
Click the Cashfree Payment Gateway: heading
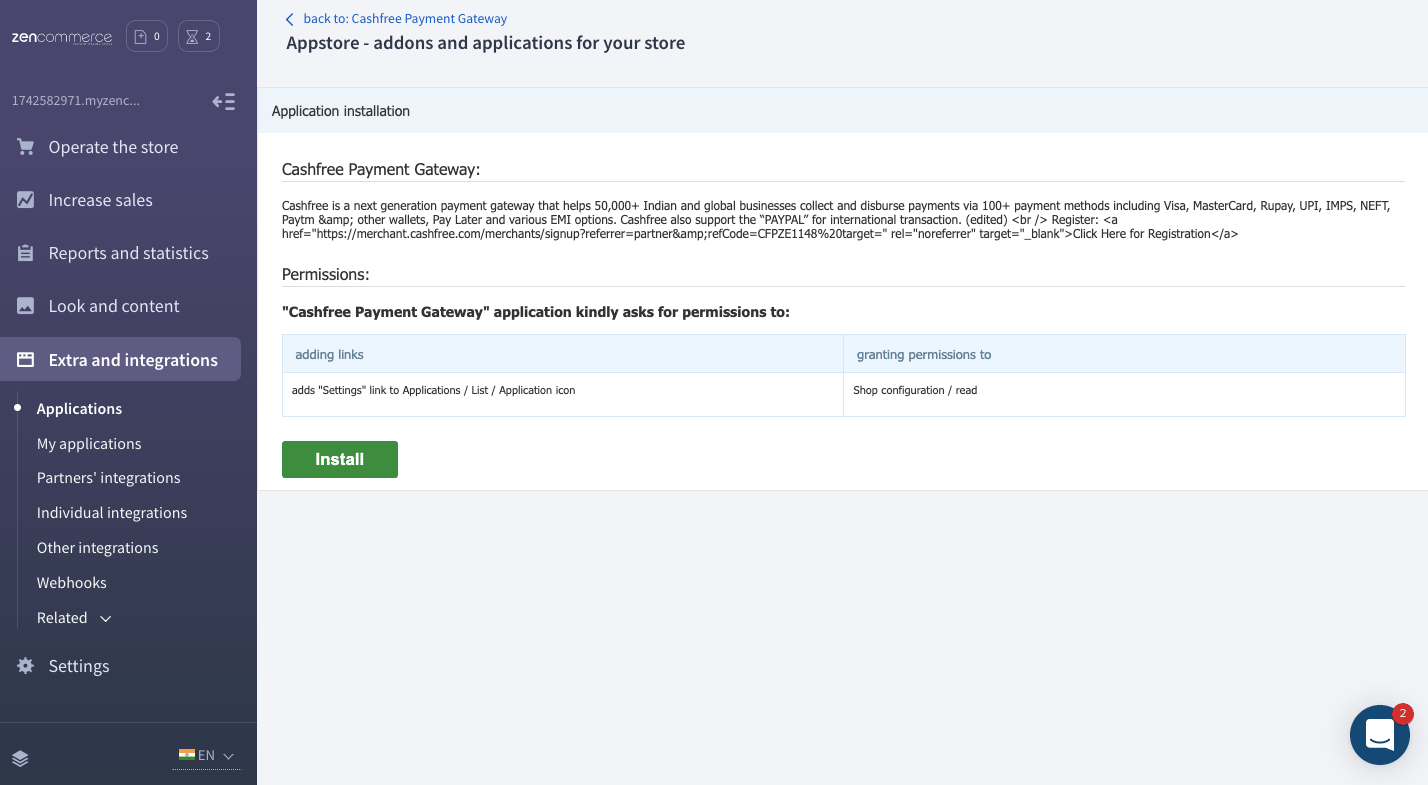[381, 170]
